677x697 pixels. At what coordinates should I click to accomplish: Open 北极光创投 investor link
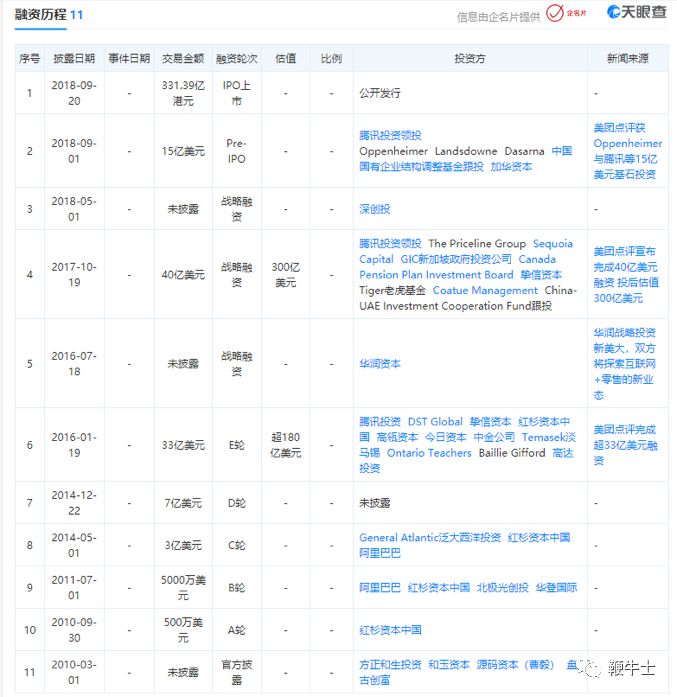click(x=503, y=588)
